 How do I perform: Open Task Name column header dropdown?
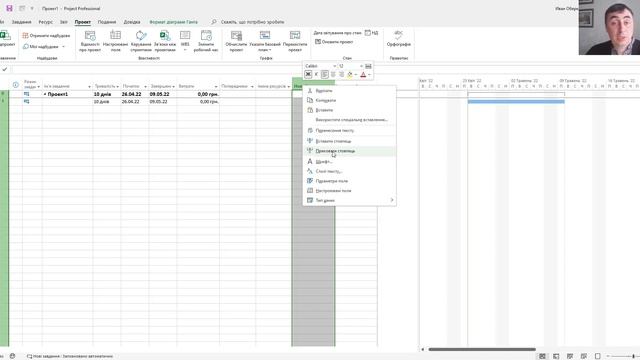89,87
